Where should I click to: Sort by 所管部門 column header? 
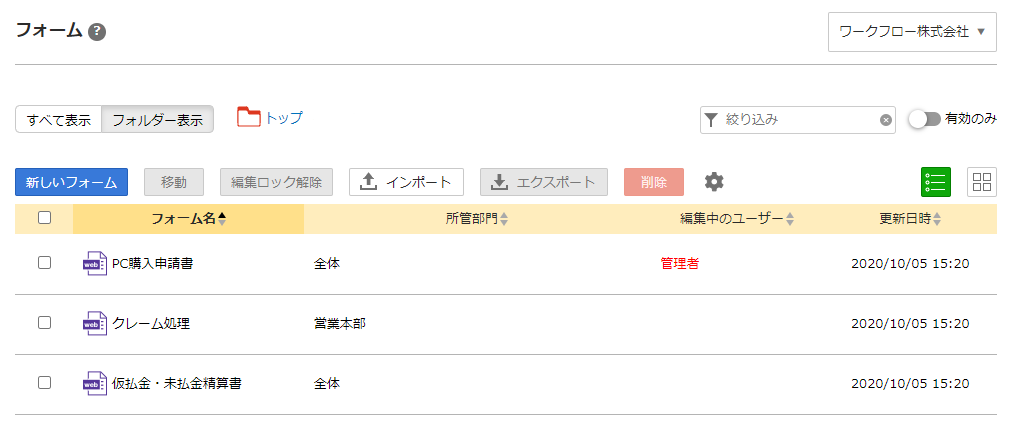coord(476,219)
